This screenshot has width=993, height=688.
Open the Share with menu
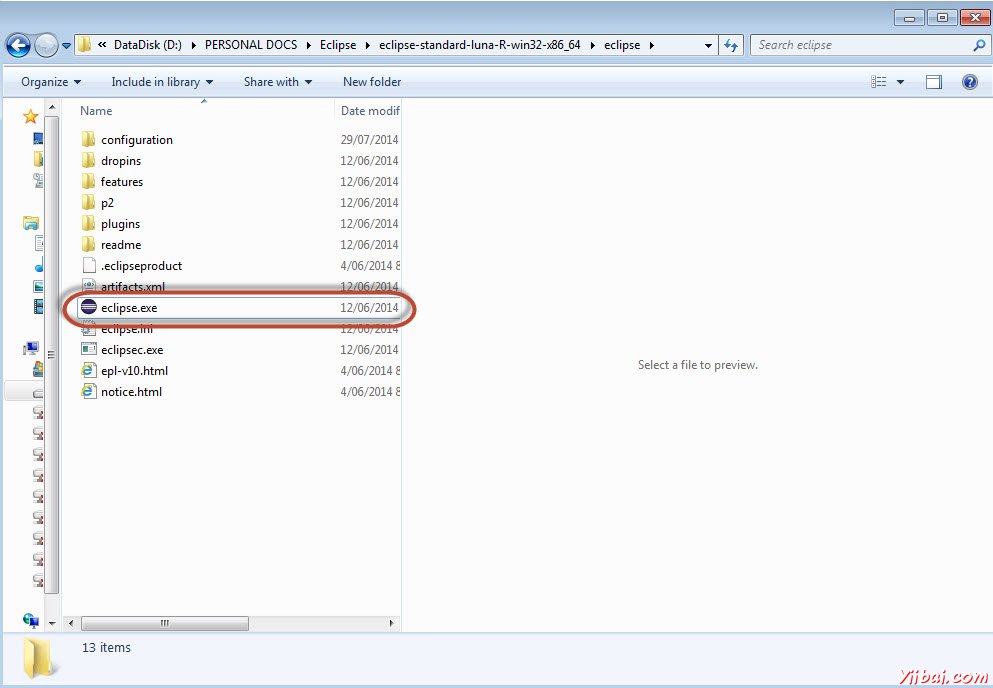click(277, 81)
